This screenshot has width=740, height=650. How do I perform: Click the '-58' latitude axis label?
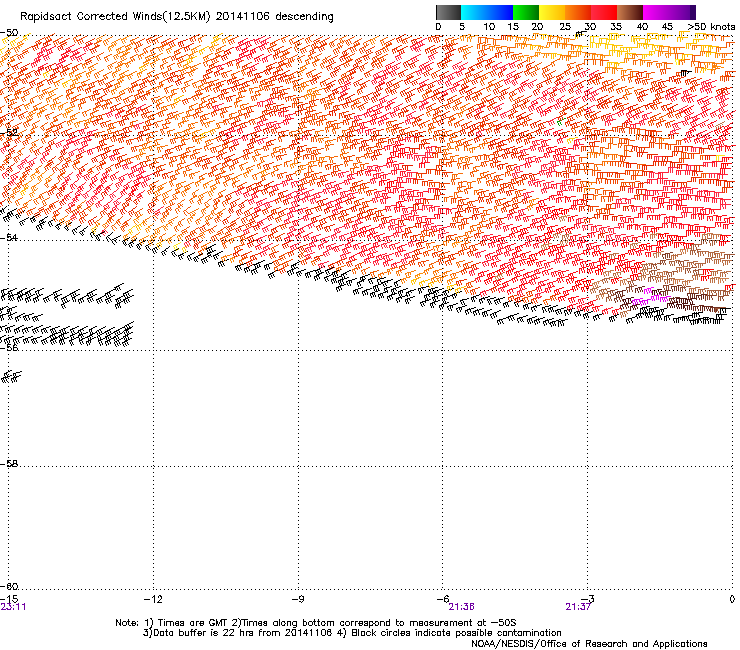[x=9, y=464]
